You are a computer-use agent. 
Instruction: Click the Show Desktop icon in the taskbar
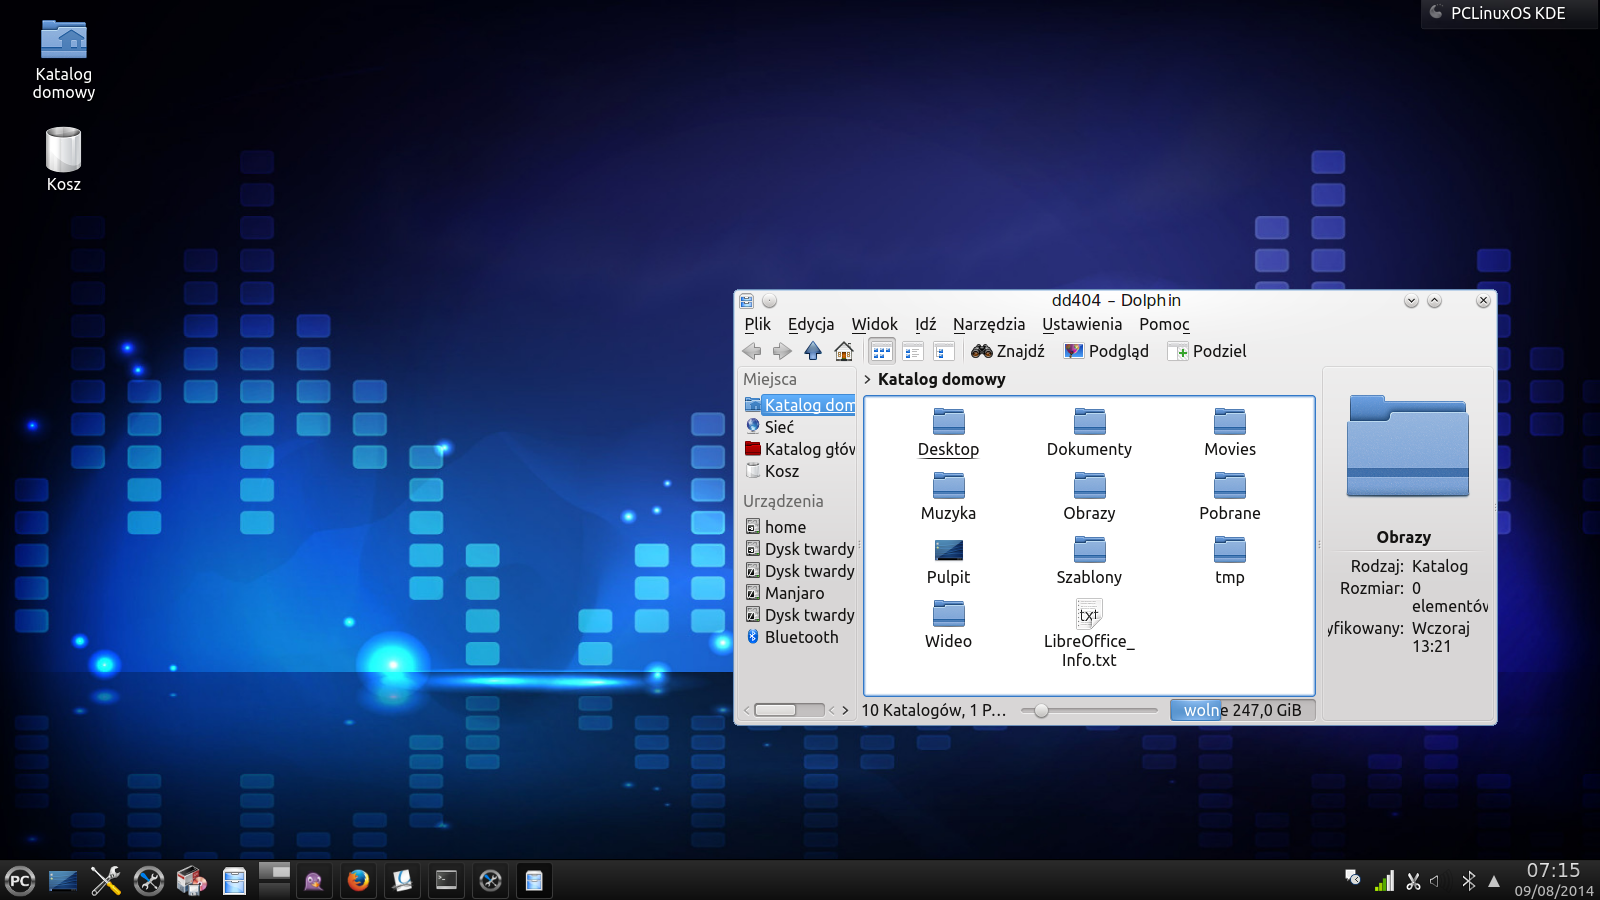click(63, 880)
